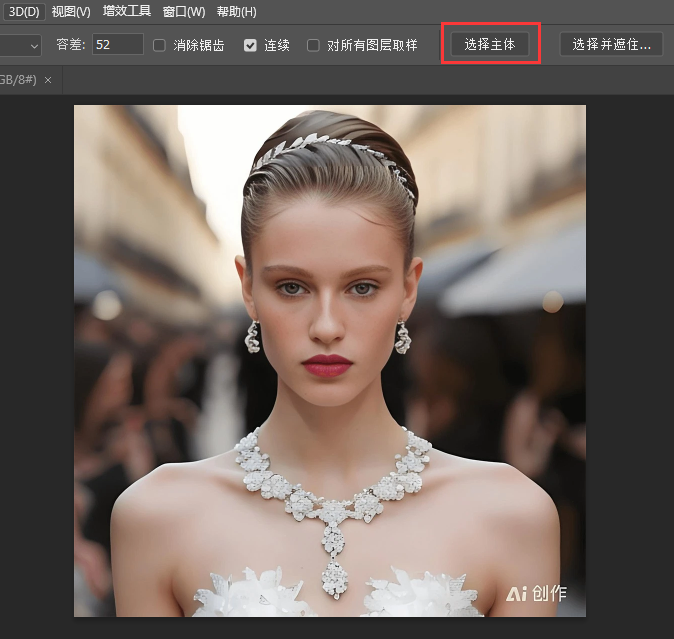Click the portrait image on the canvas
This screenshot has height=639, width=674.
click(330, 361)
